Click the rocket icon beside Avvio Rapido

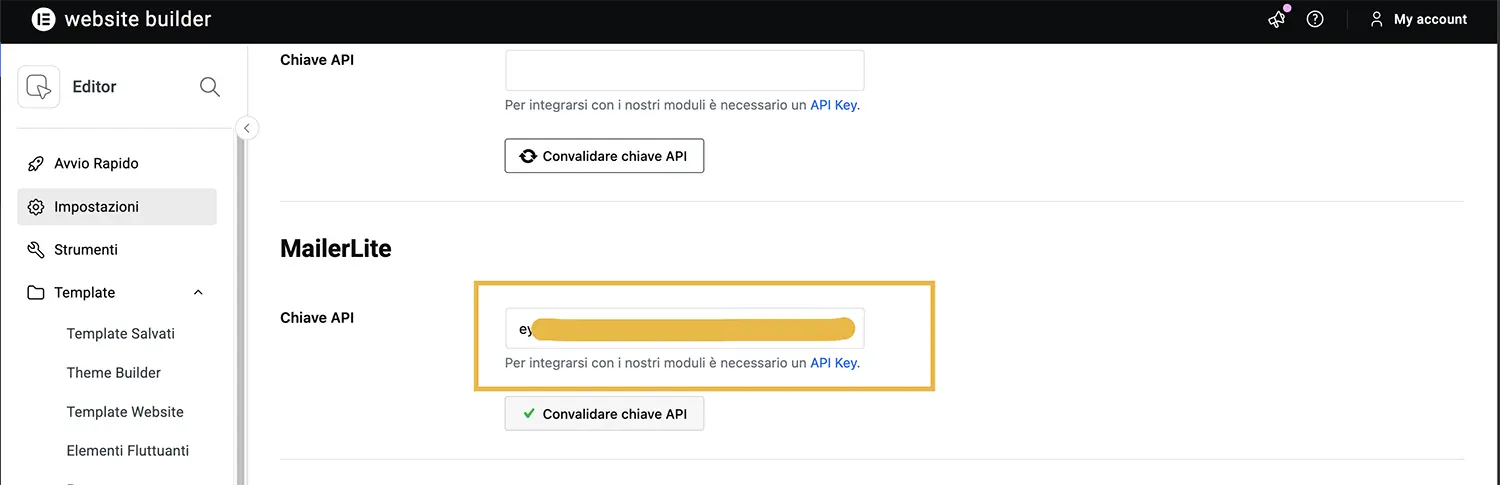click(36, 163)
